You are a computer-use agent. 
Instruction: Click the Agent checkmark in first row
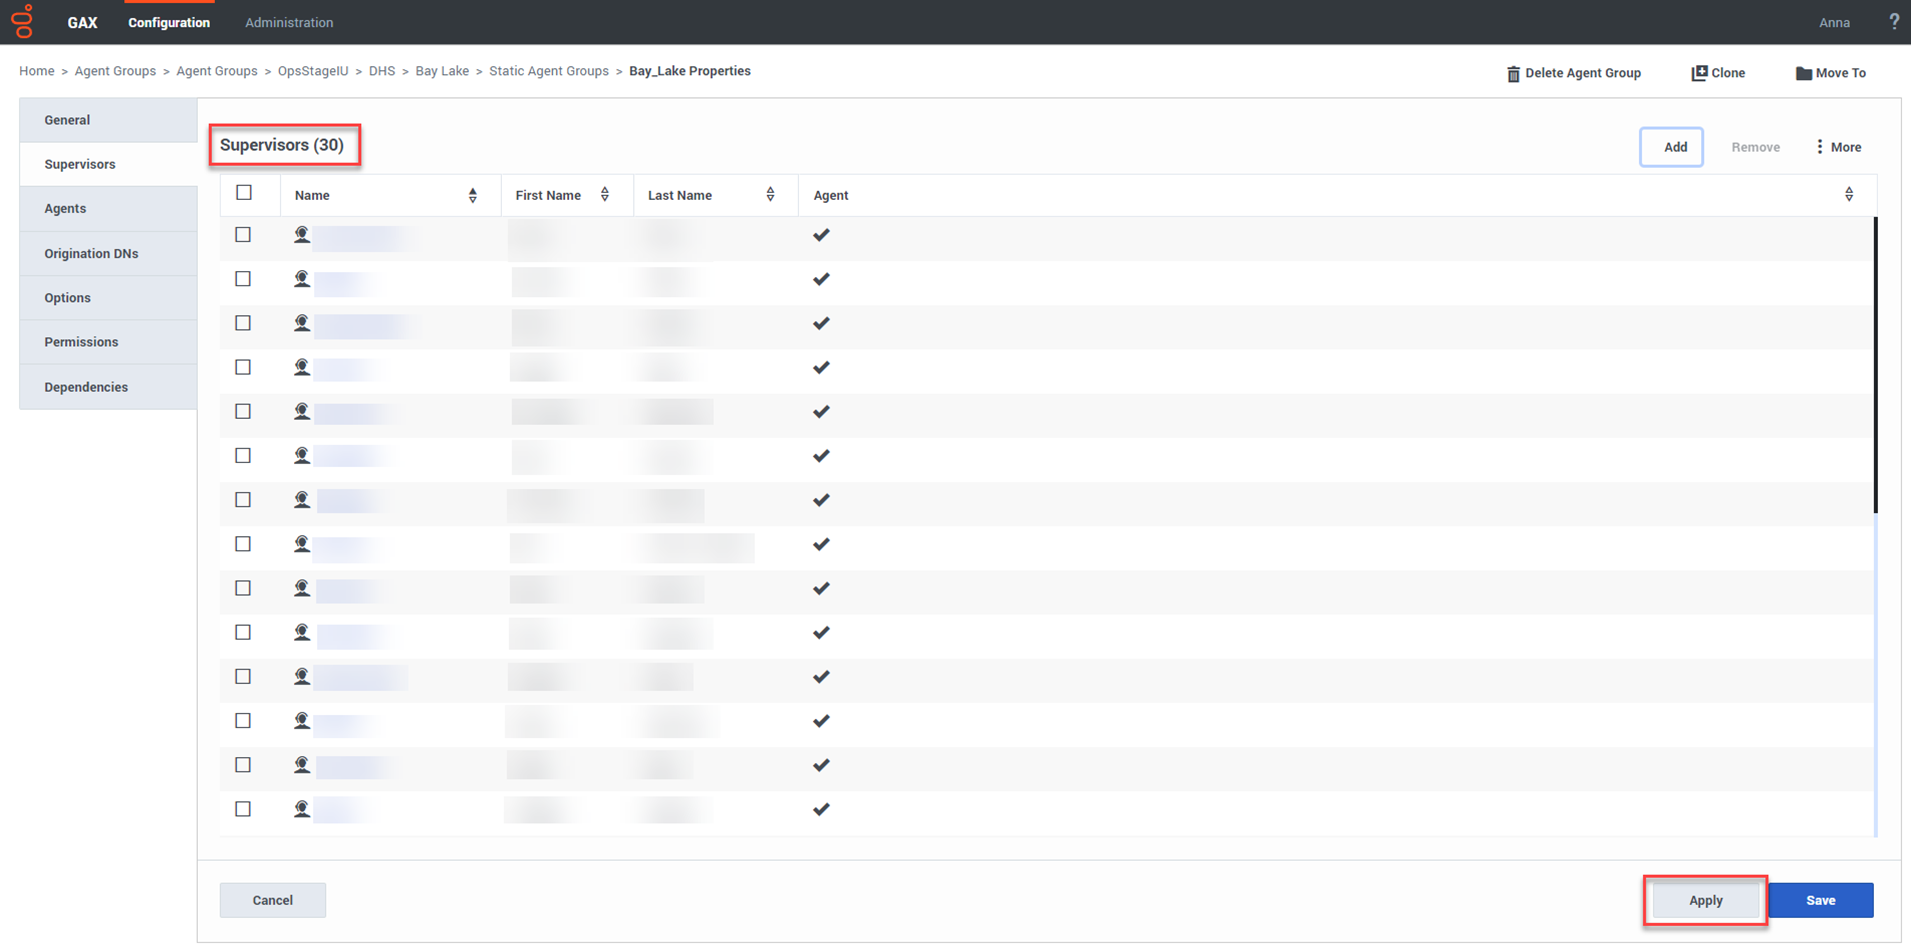821,235
